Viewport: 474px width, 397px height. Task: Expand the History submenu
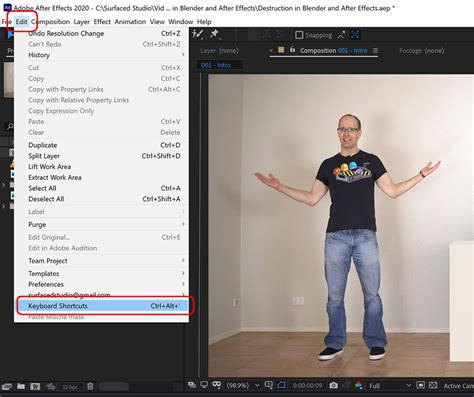coord(102,55)
